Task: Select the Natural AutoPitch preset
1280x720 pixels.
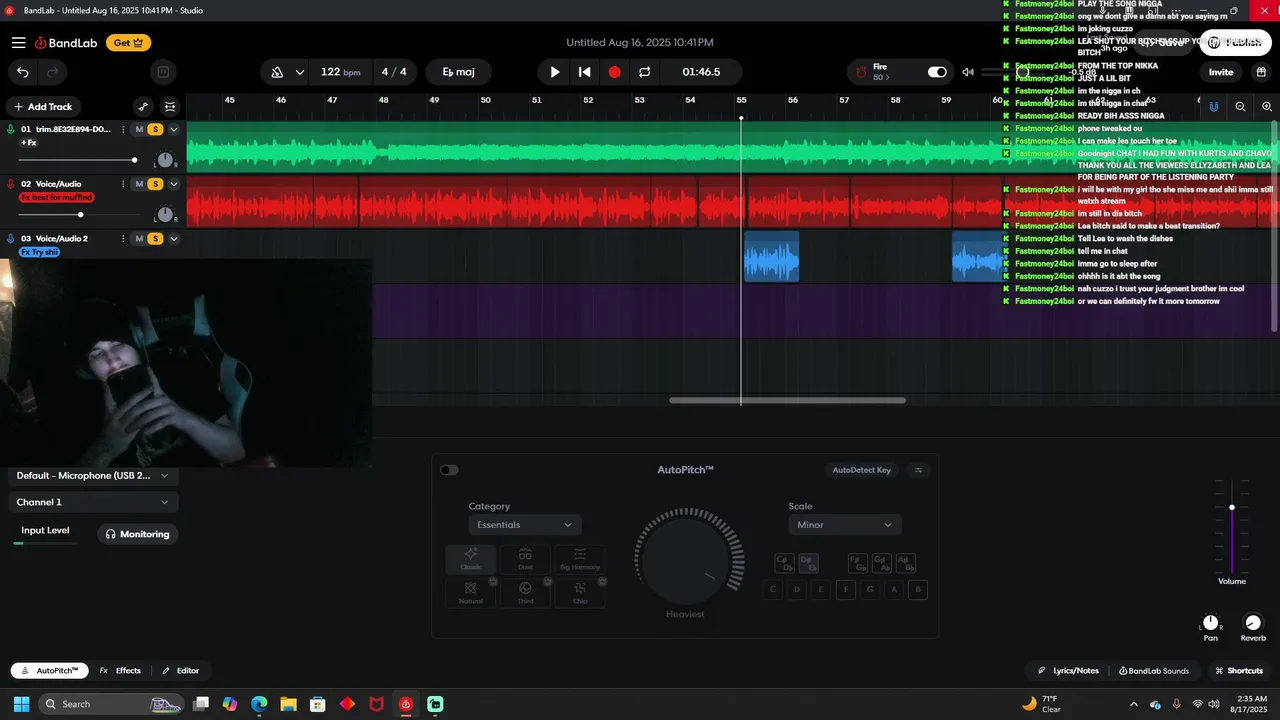Action: tap(470, 593)
